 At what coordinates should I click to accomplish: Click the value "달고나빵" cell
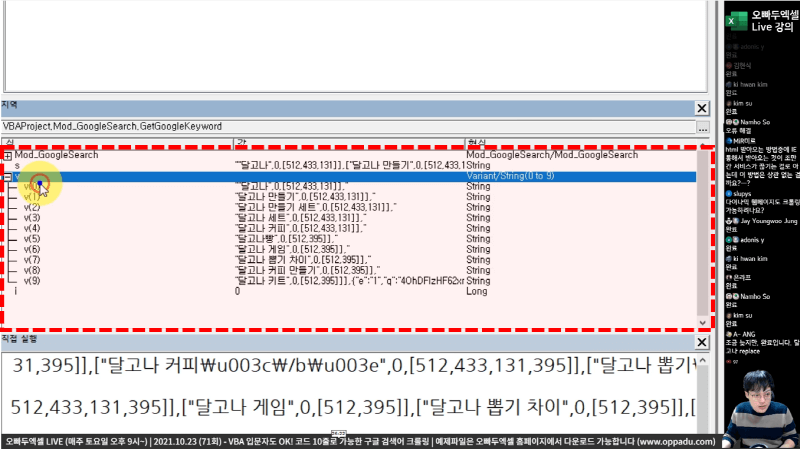pos(286,239)
